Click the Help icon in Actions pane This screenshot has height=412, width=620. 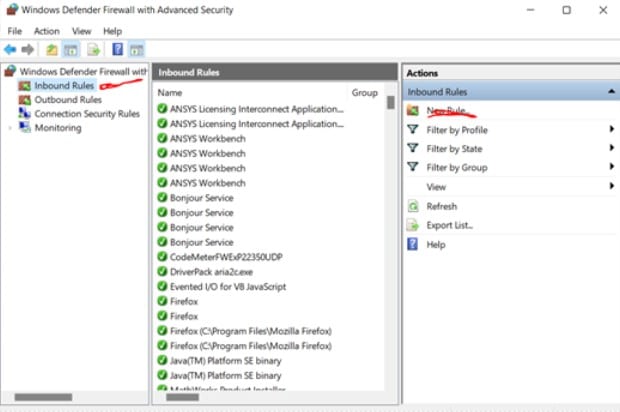pos(412,244)
